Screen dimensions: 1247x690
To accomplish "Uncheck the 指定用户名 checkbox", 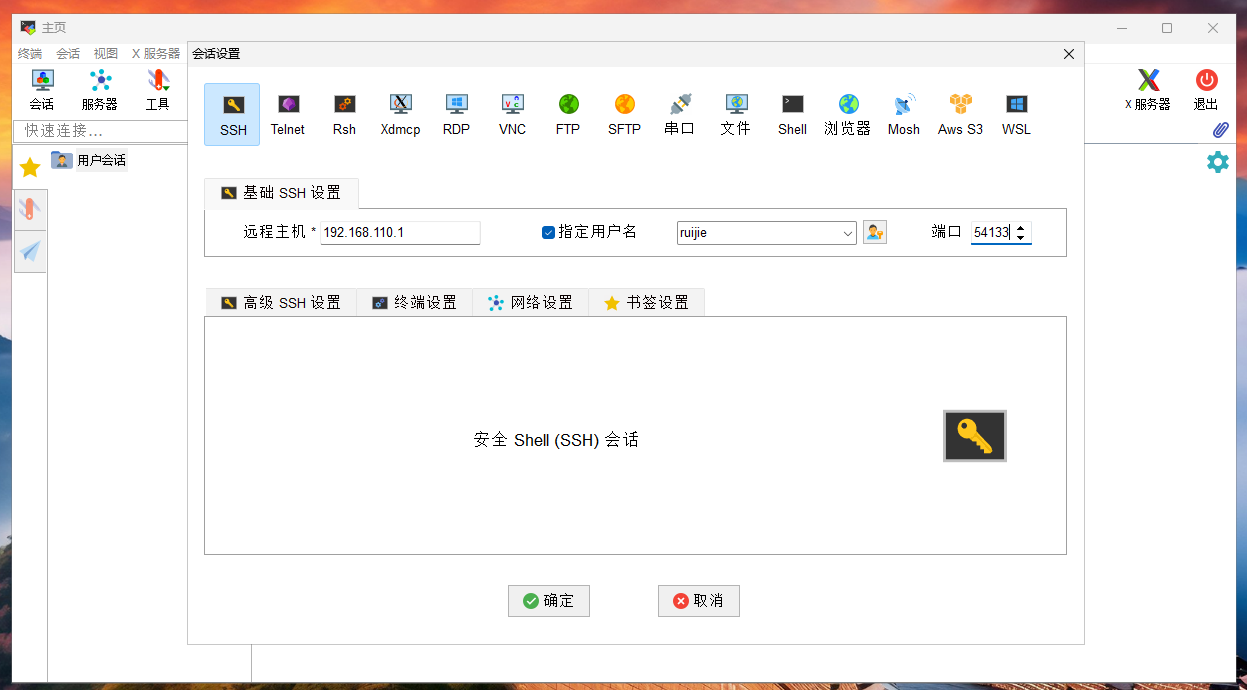I will pos(548,232).
